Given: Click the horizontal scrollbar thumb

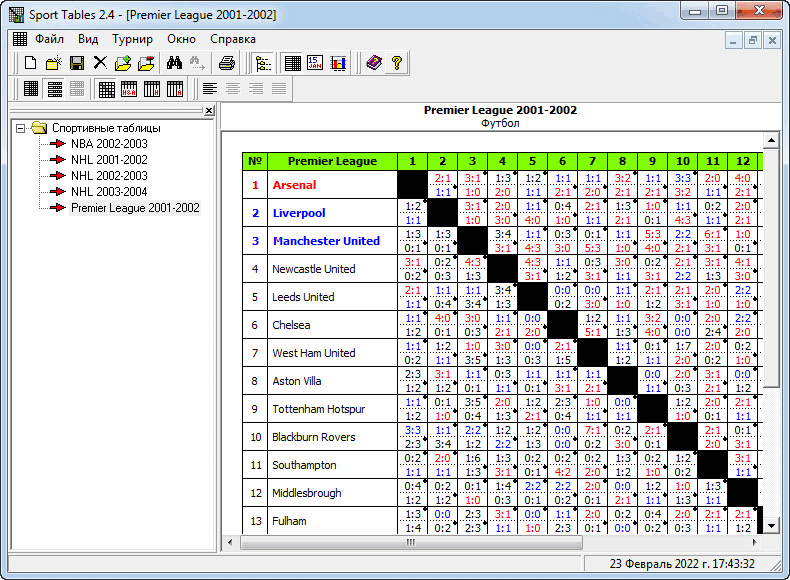Looking at the screenshot, I should pyautogui.click(x=411, y=543).
